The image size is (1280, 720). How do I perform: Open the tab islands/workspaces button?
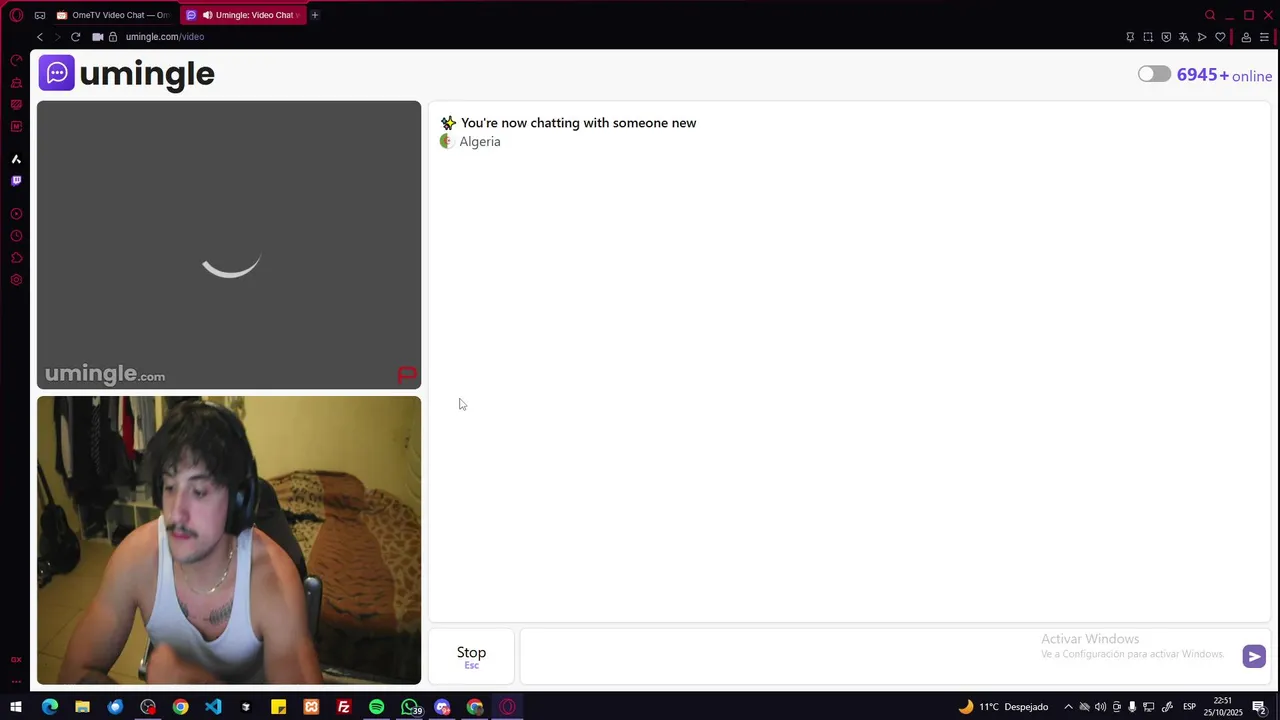click(39, 15)
